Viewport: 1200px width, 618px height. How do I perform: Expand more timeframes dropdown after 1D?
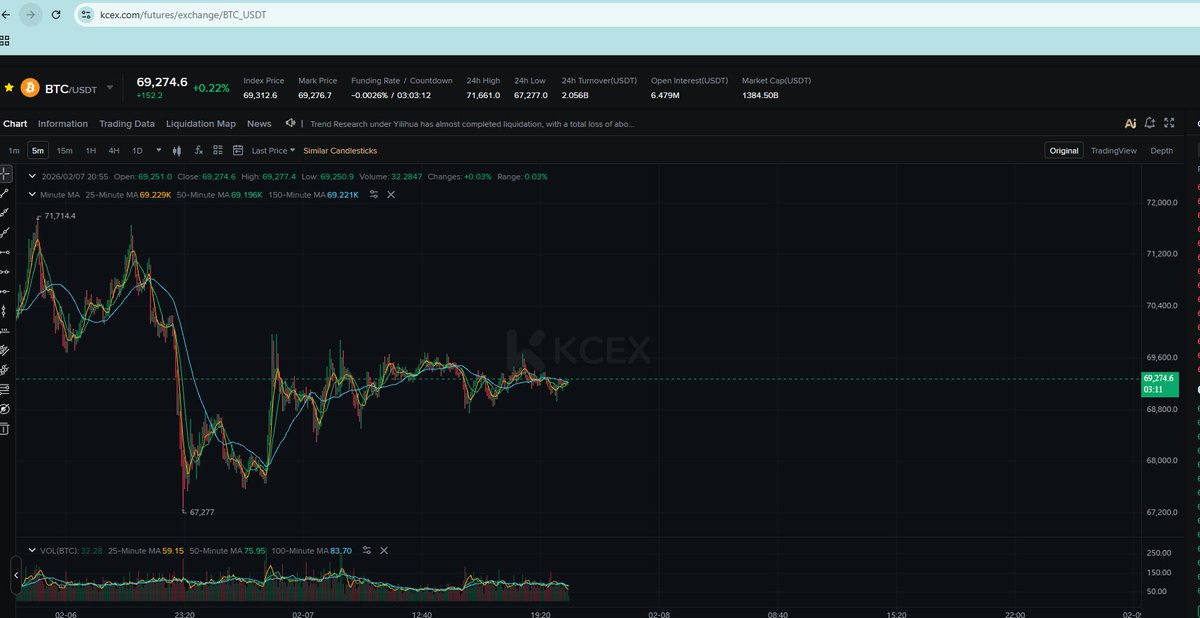click(157, 151)
